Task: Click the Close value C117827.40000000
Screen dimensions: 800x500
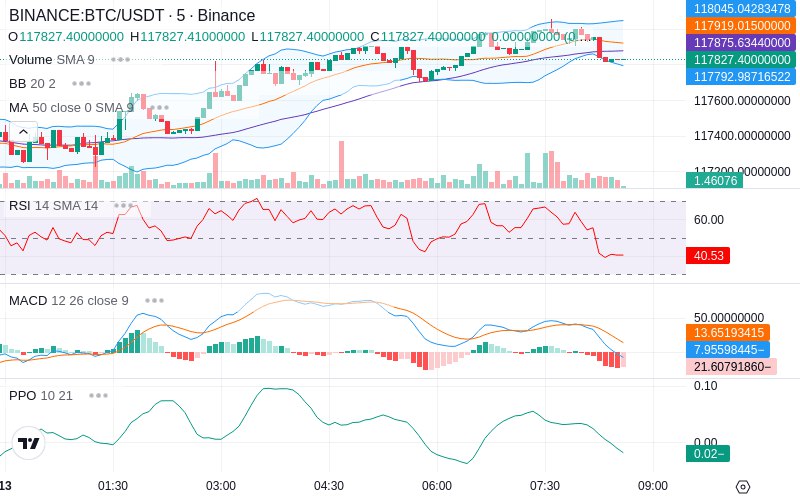Action: pos(428,37)
